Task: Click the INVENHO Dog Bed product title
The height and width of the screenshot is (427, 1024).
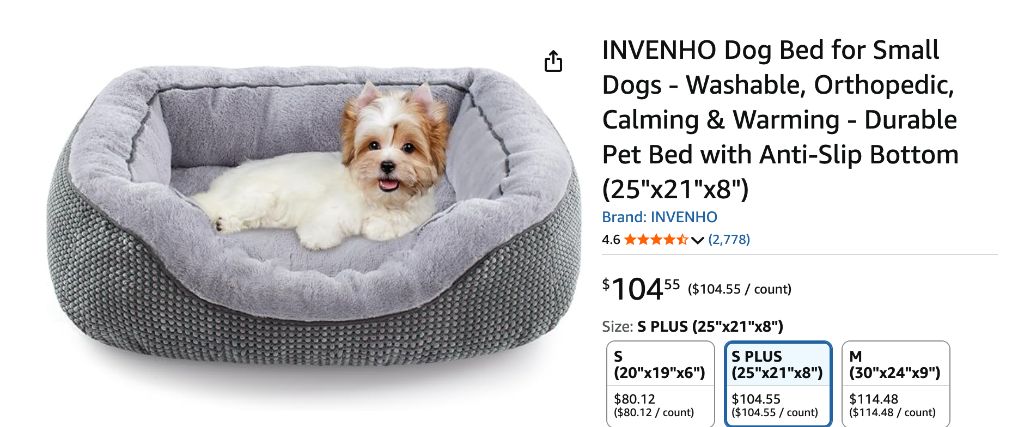Action: coord(780,120)
